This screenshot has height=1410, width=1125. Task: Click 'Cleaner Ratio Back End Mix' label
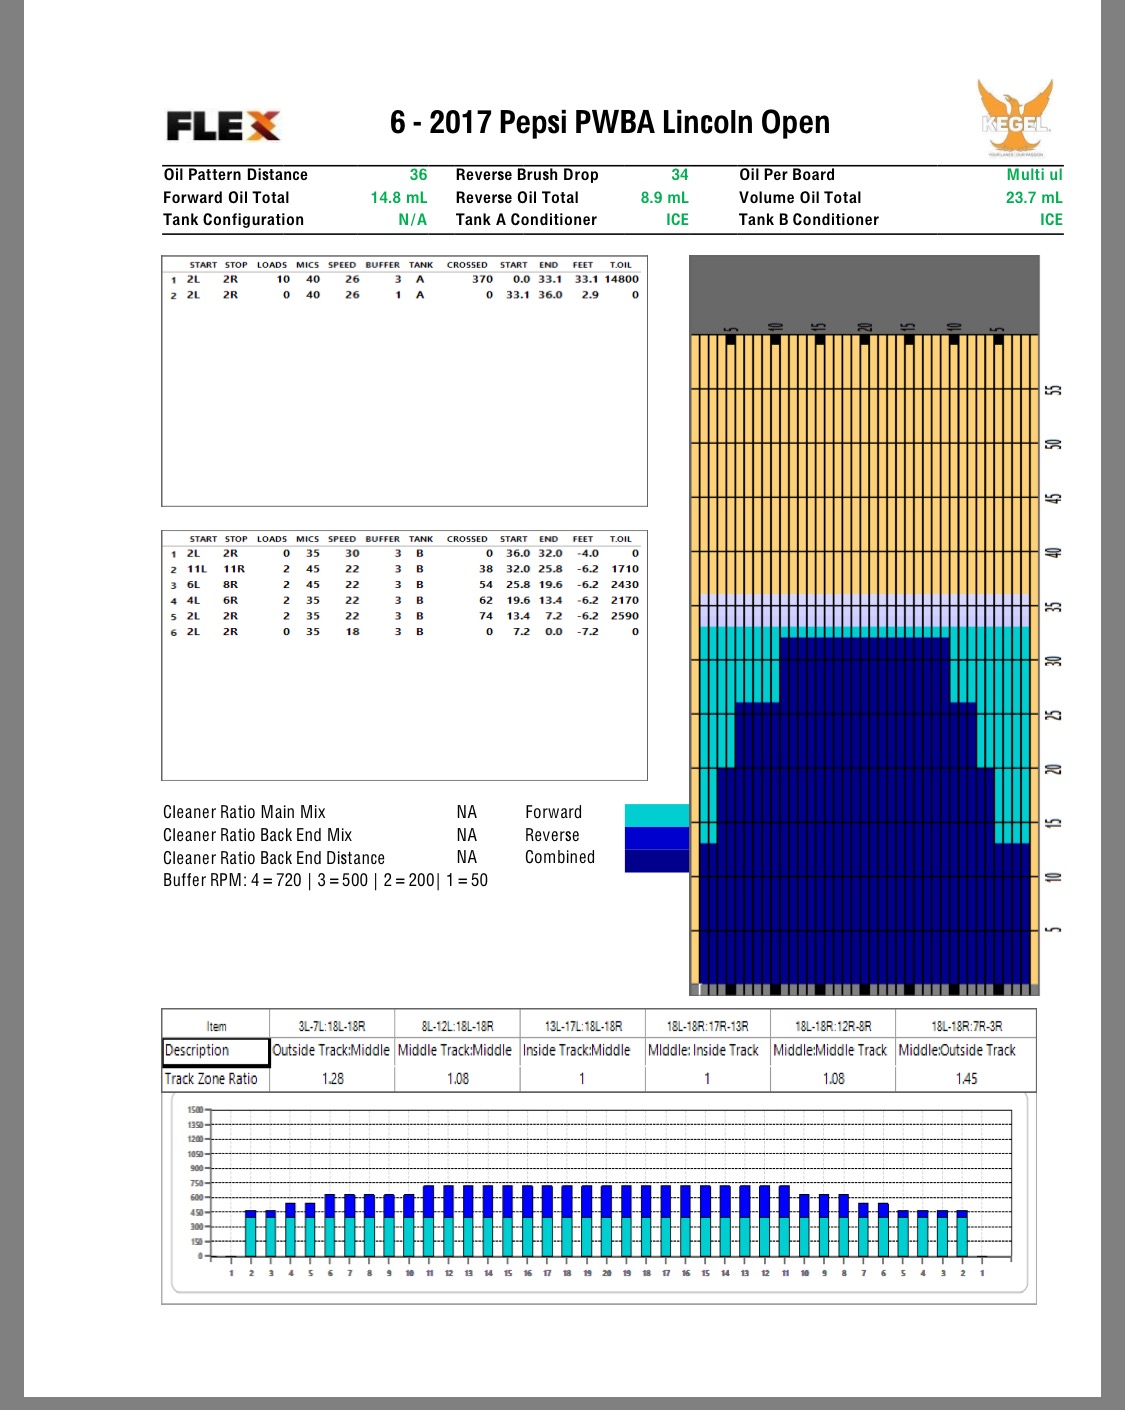pyautogui.click(x=257, y=835)
